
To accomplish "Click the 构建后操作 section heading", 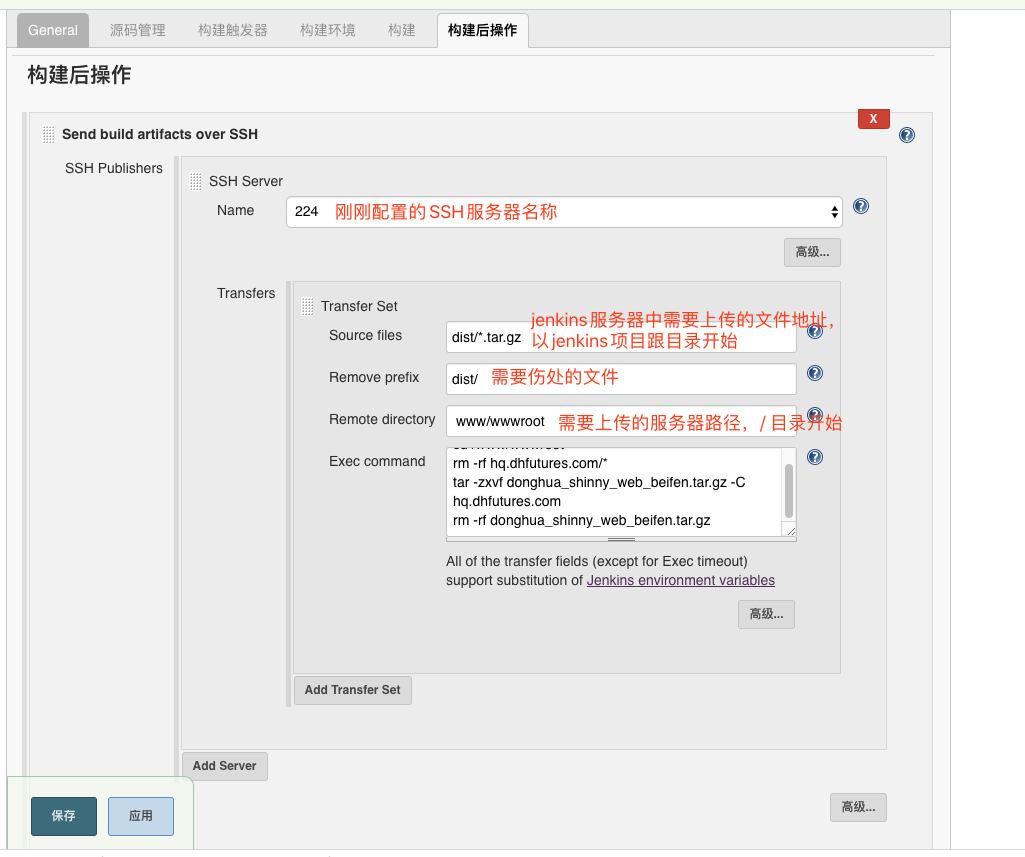I will pos(79,75).
